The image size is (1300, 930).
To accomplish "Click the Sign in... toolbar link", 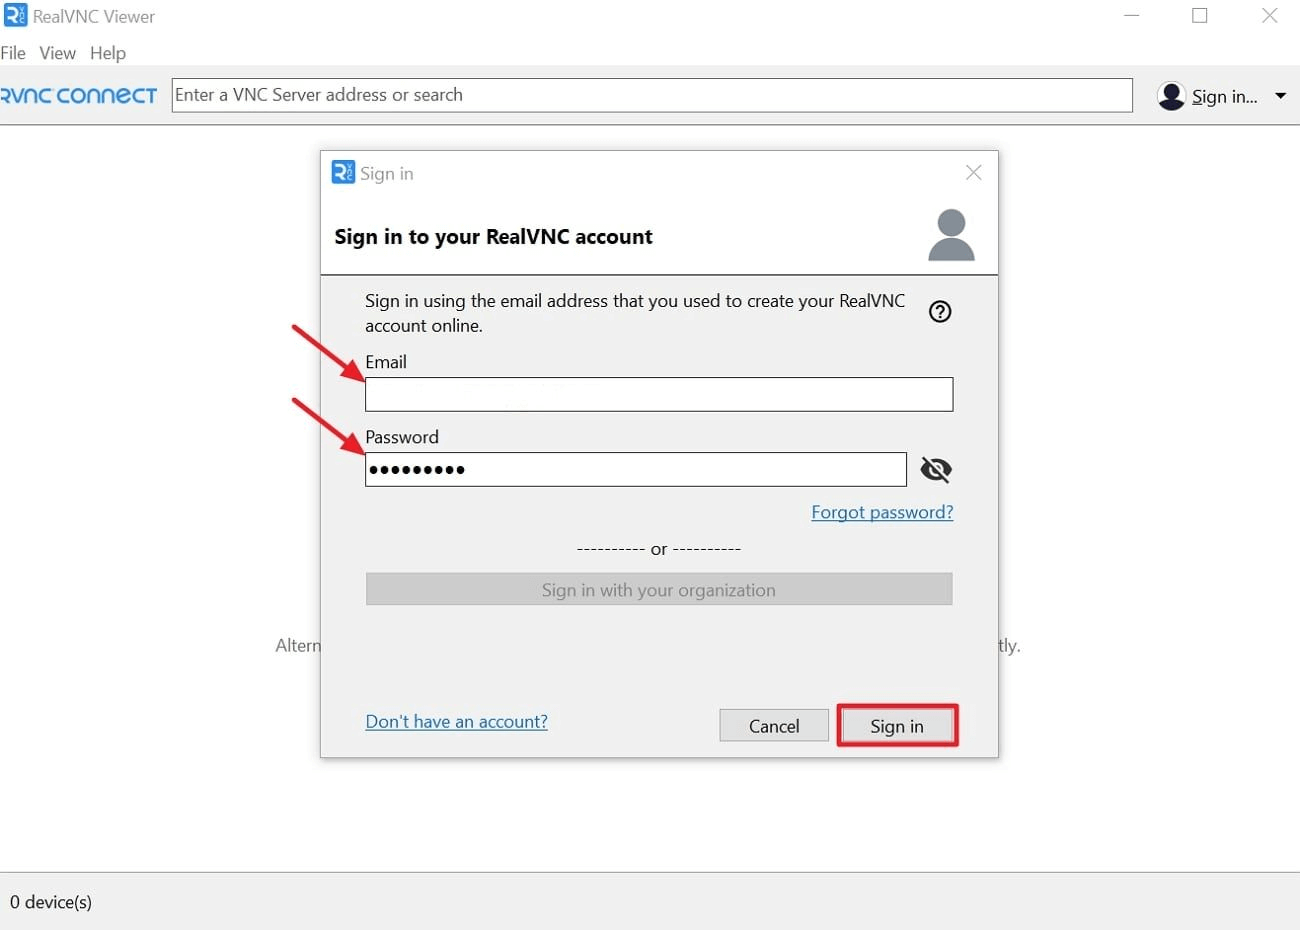I will click(x=1224, y=97).
